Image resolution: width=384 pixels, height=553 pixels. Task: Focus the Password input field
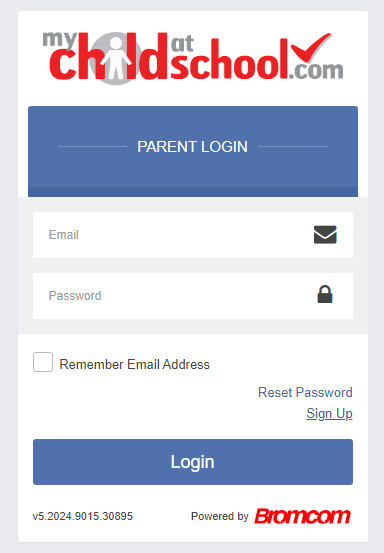pyautogui.click(x=193, y=296)
